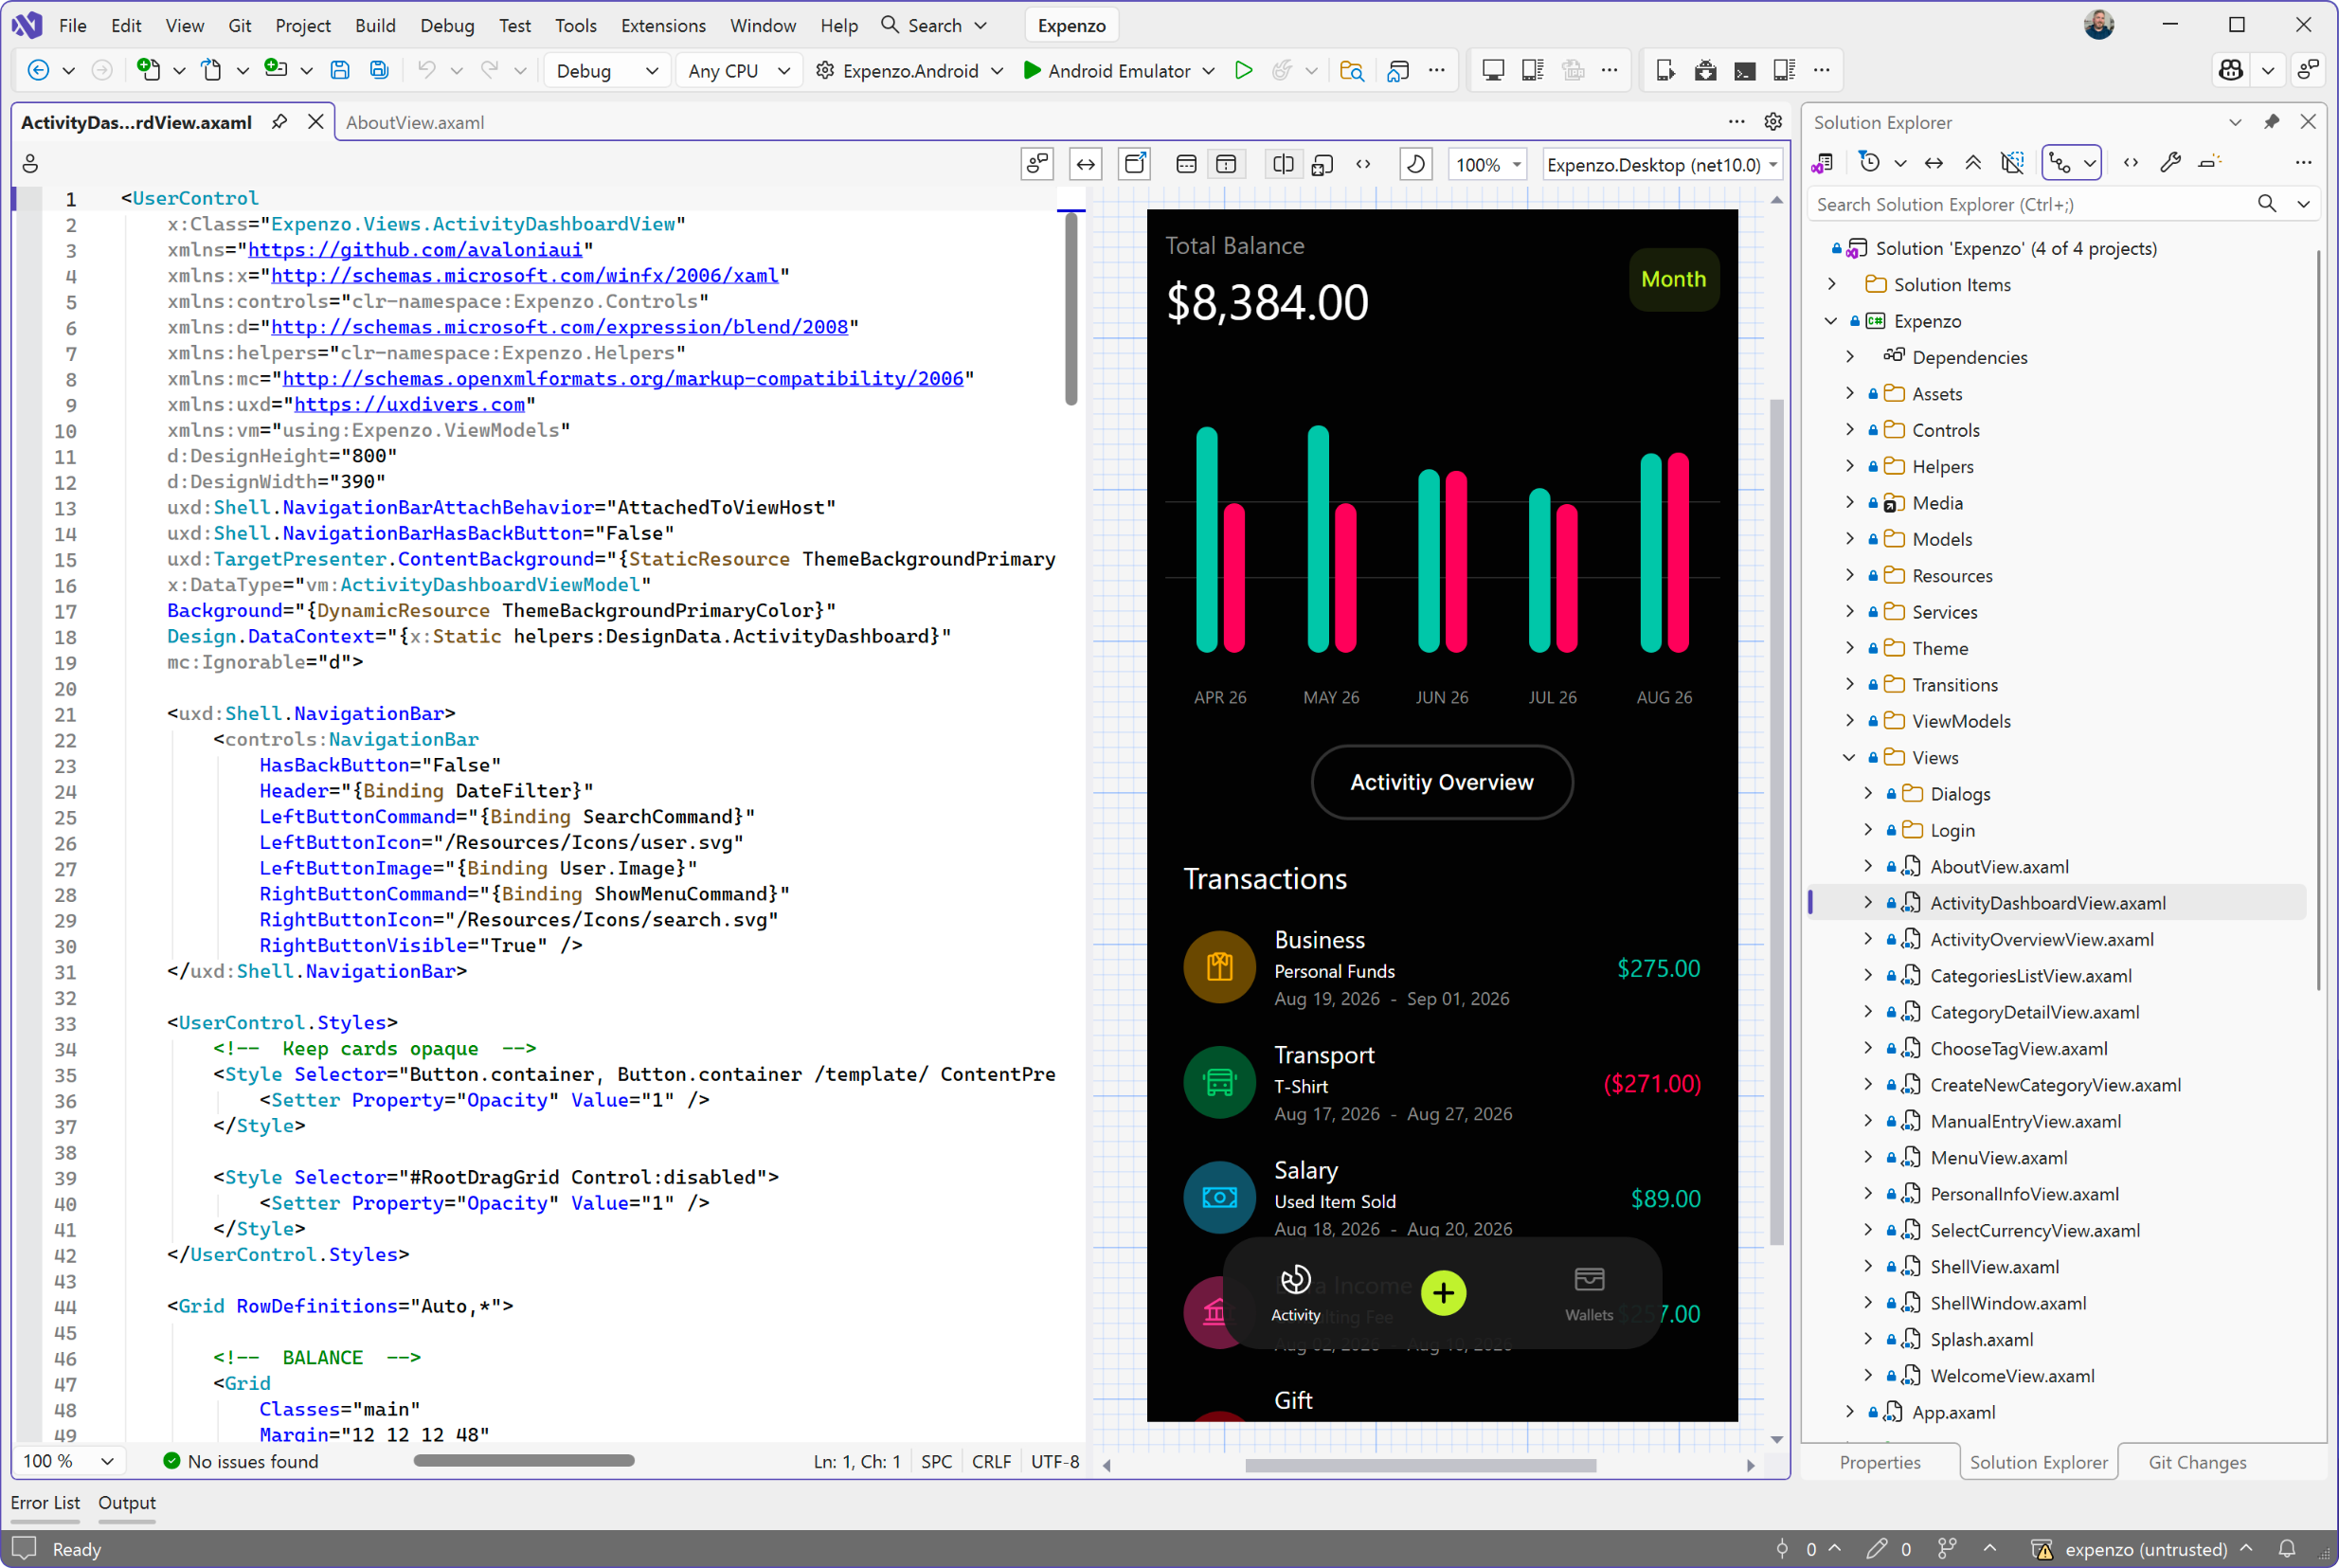Open the Expenzo.Desktop (net10.0) target dropdown
2339x1568 pixels.
coord(1662,165)
